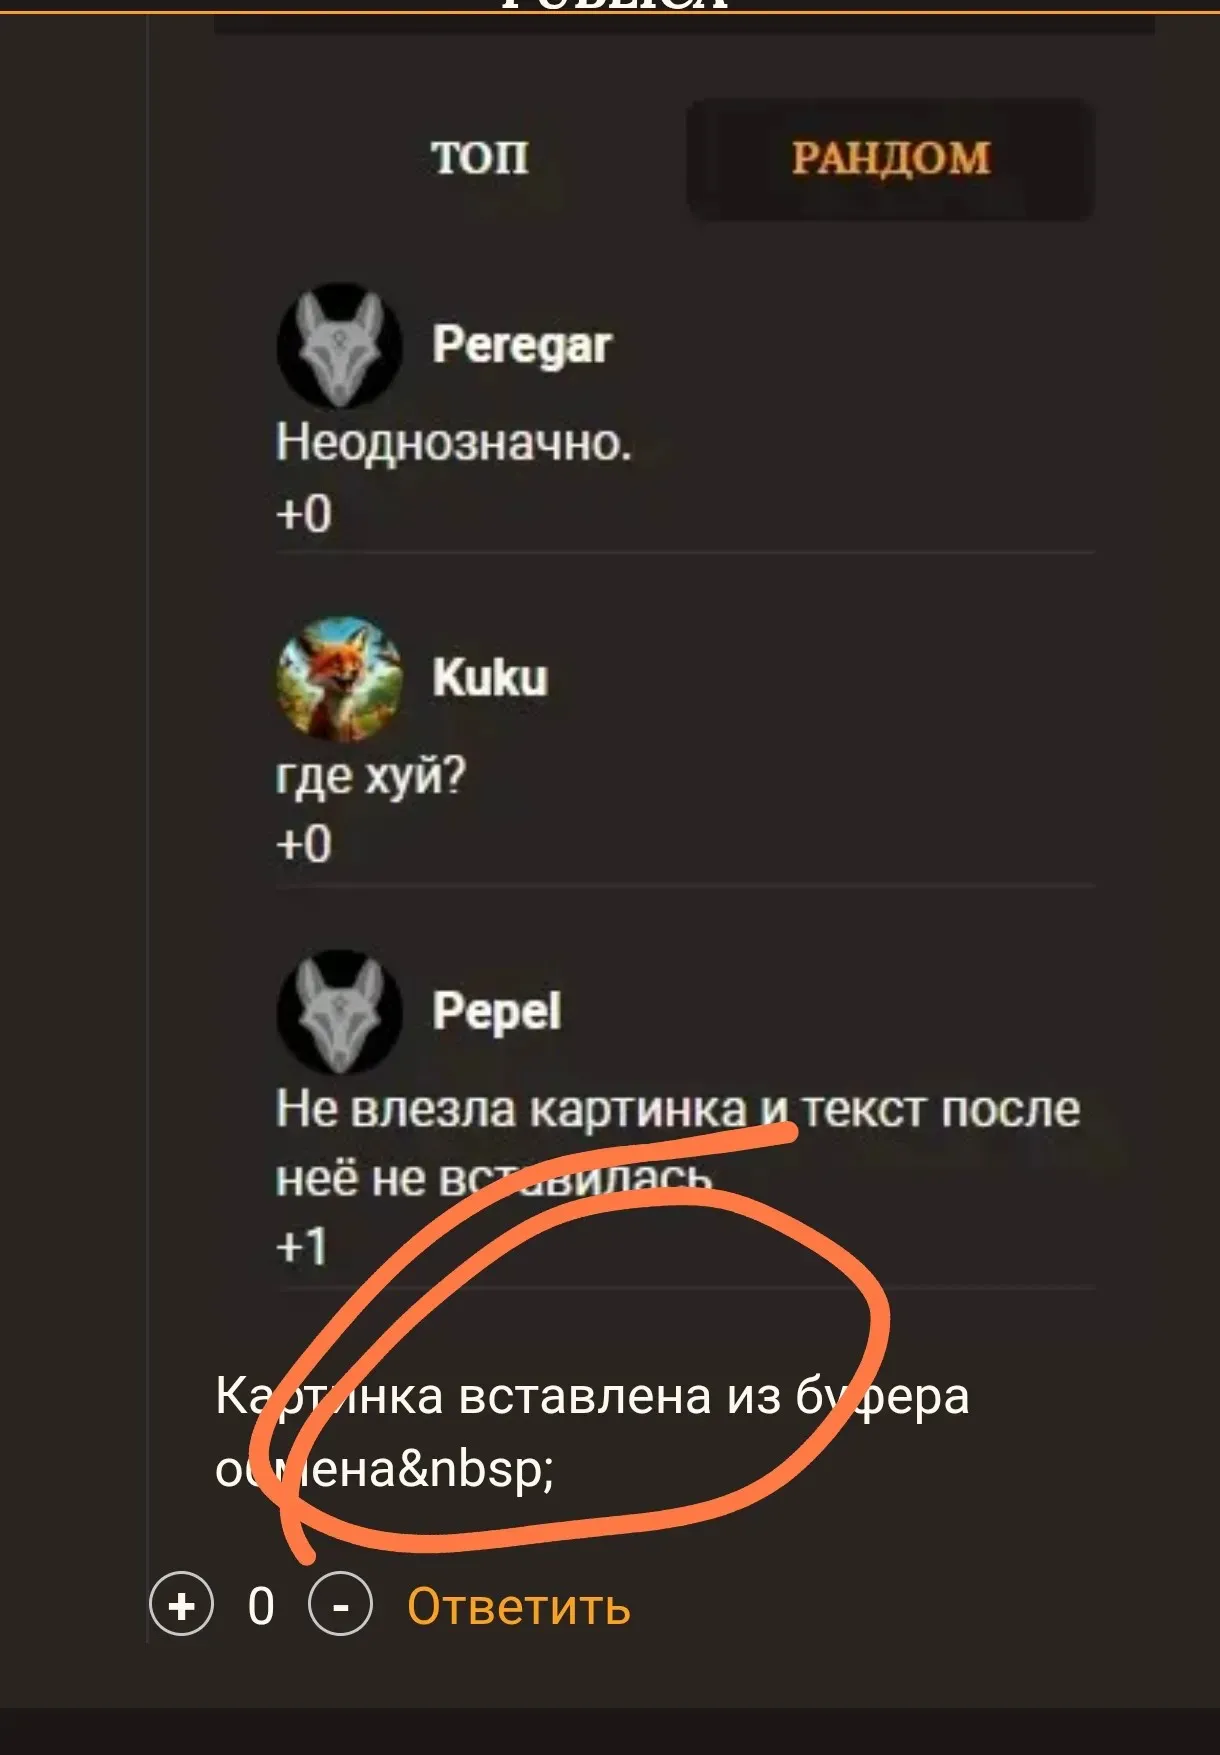Open Kuku's fox avatar
Image resolution: width=1220 pixels, height=1755 pixels.
340,678
